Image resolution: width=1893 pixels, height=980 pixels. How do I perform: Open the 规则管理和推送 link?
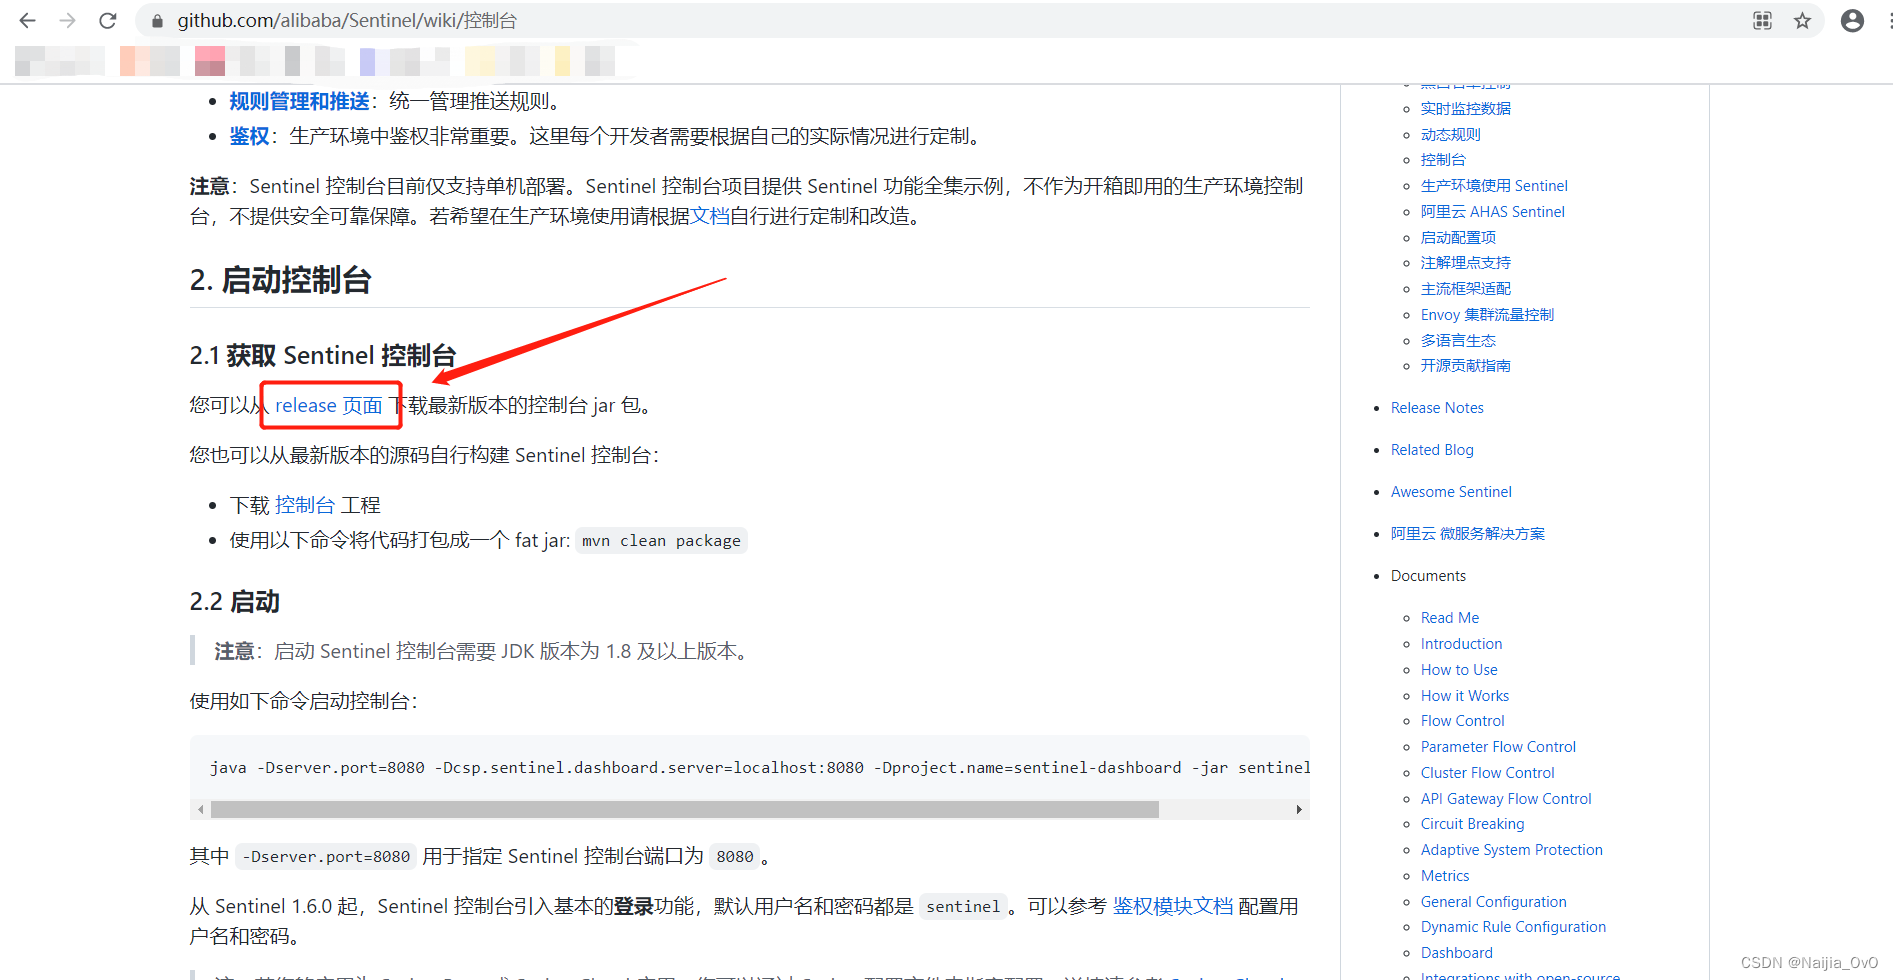pyautogui.click(x=299, y=101)
